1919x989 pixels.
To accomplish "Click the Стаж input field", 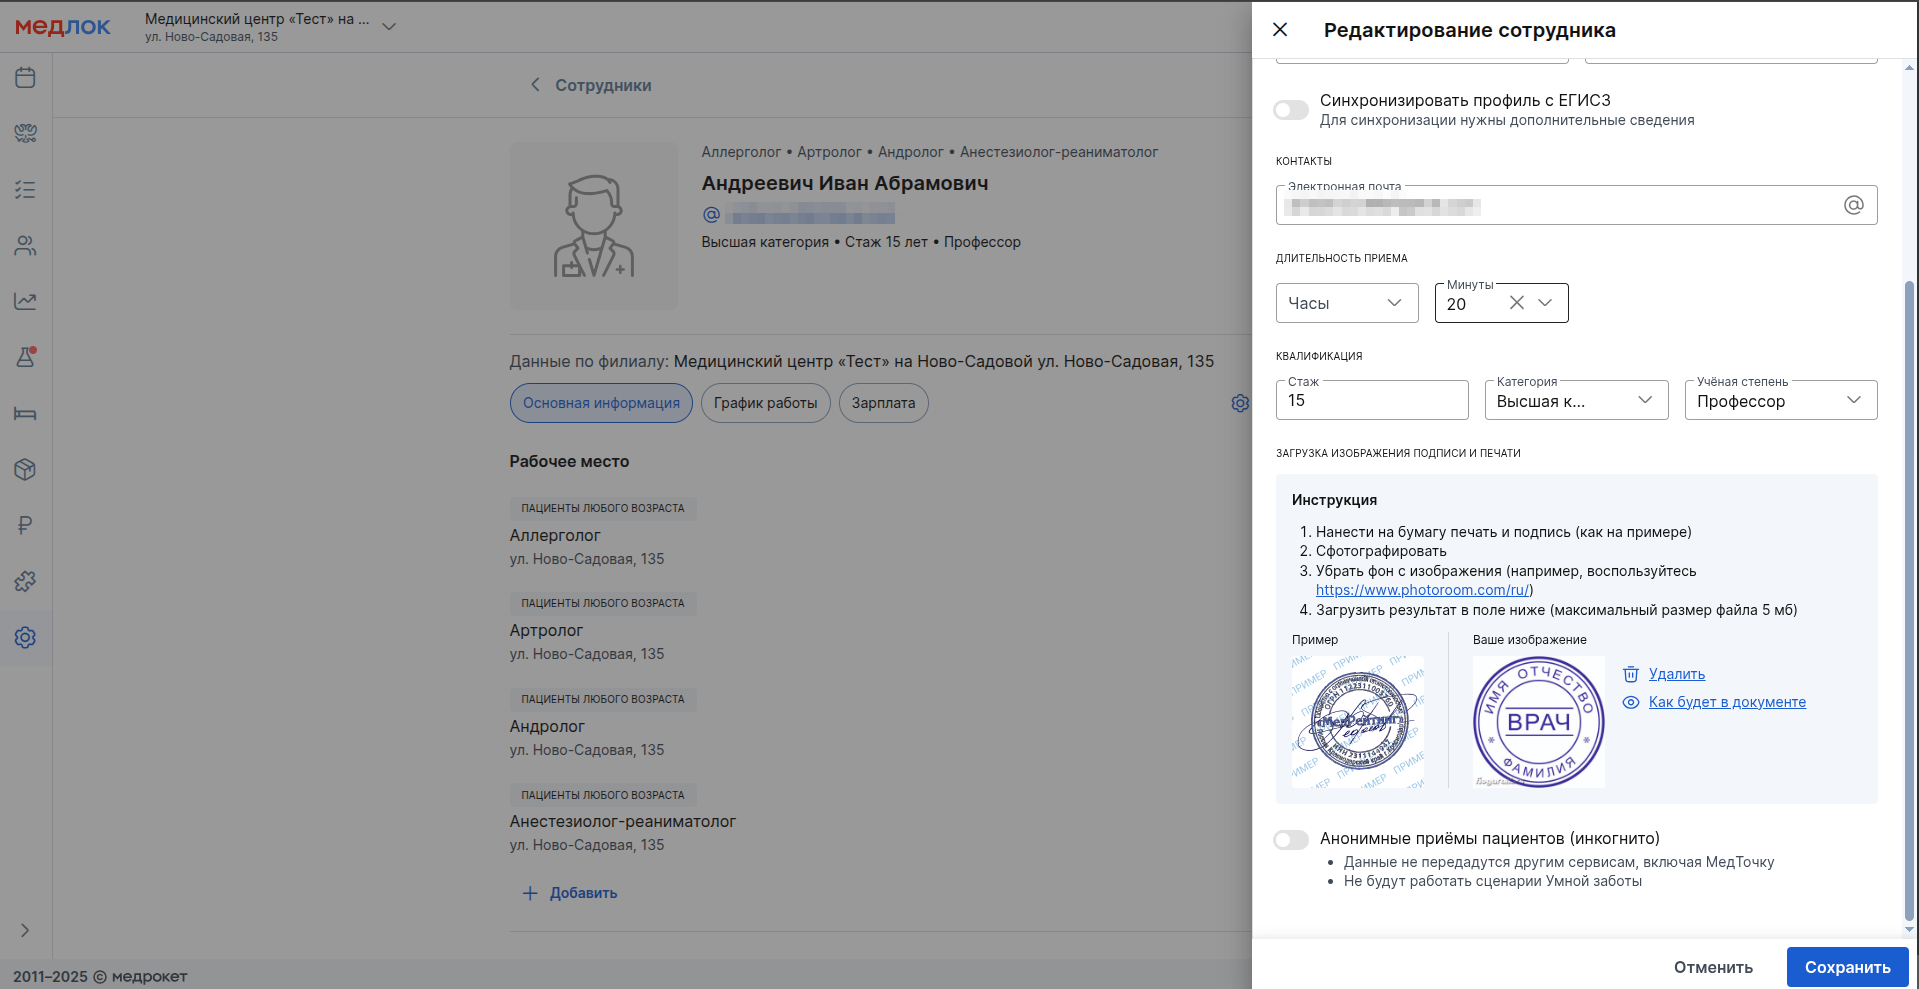I will 1371,400.
